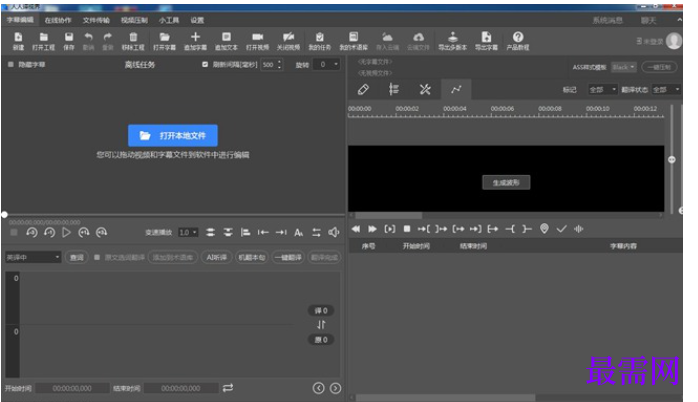Toggle the refresh interval checkbox
This screenshot has width=698, height=402.
[x=205, y=65]
